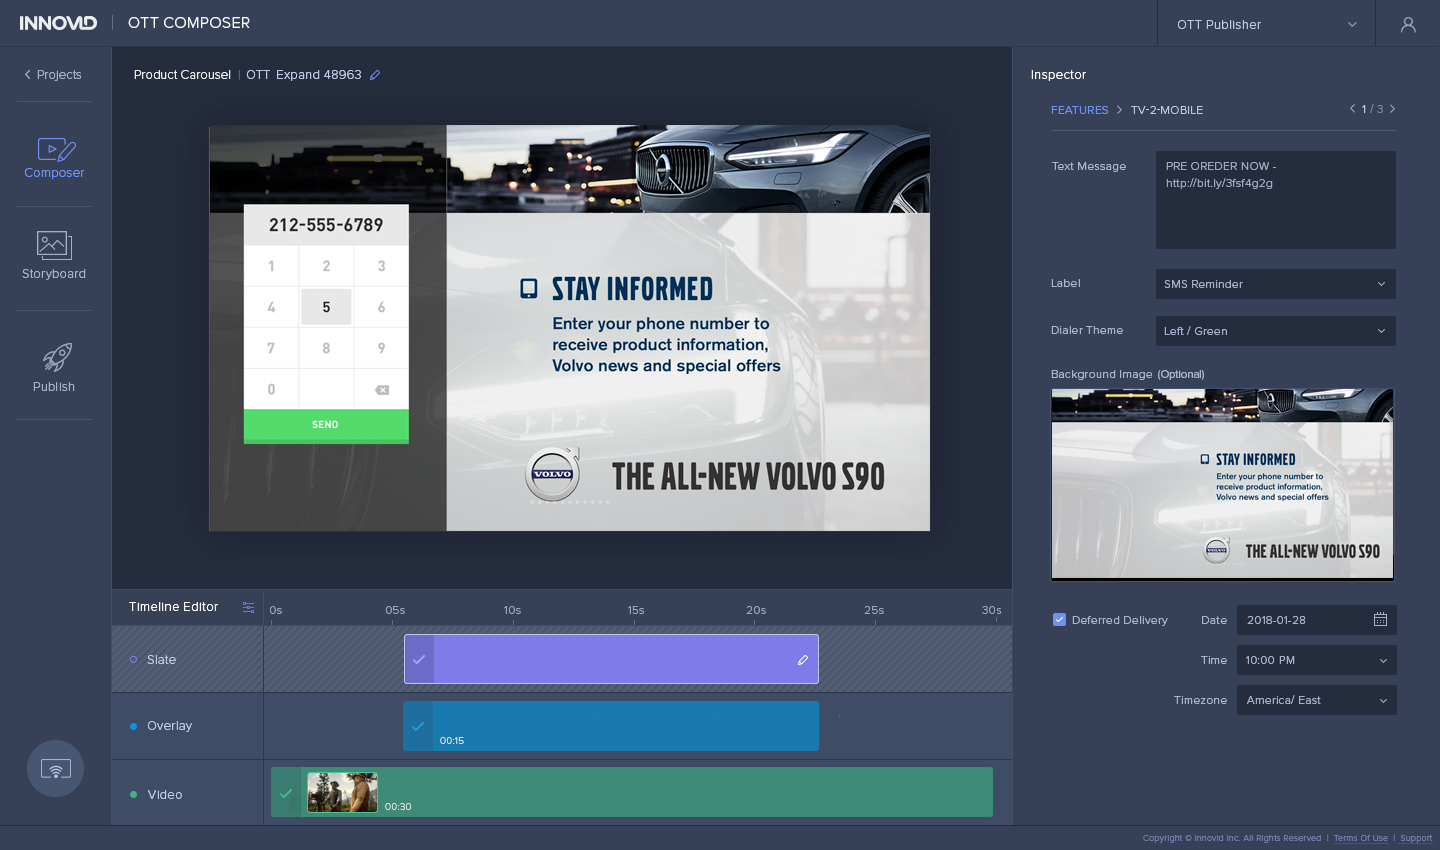Click the user account icon

pyautogui.click(x=1408, y=24)
